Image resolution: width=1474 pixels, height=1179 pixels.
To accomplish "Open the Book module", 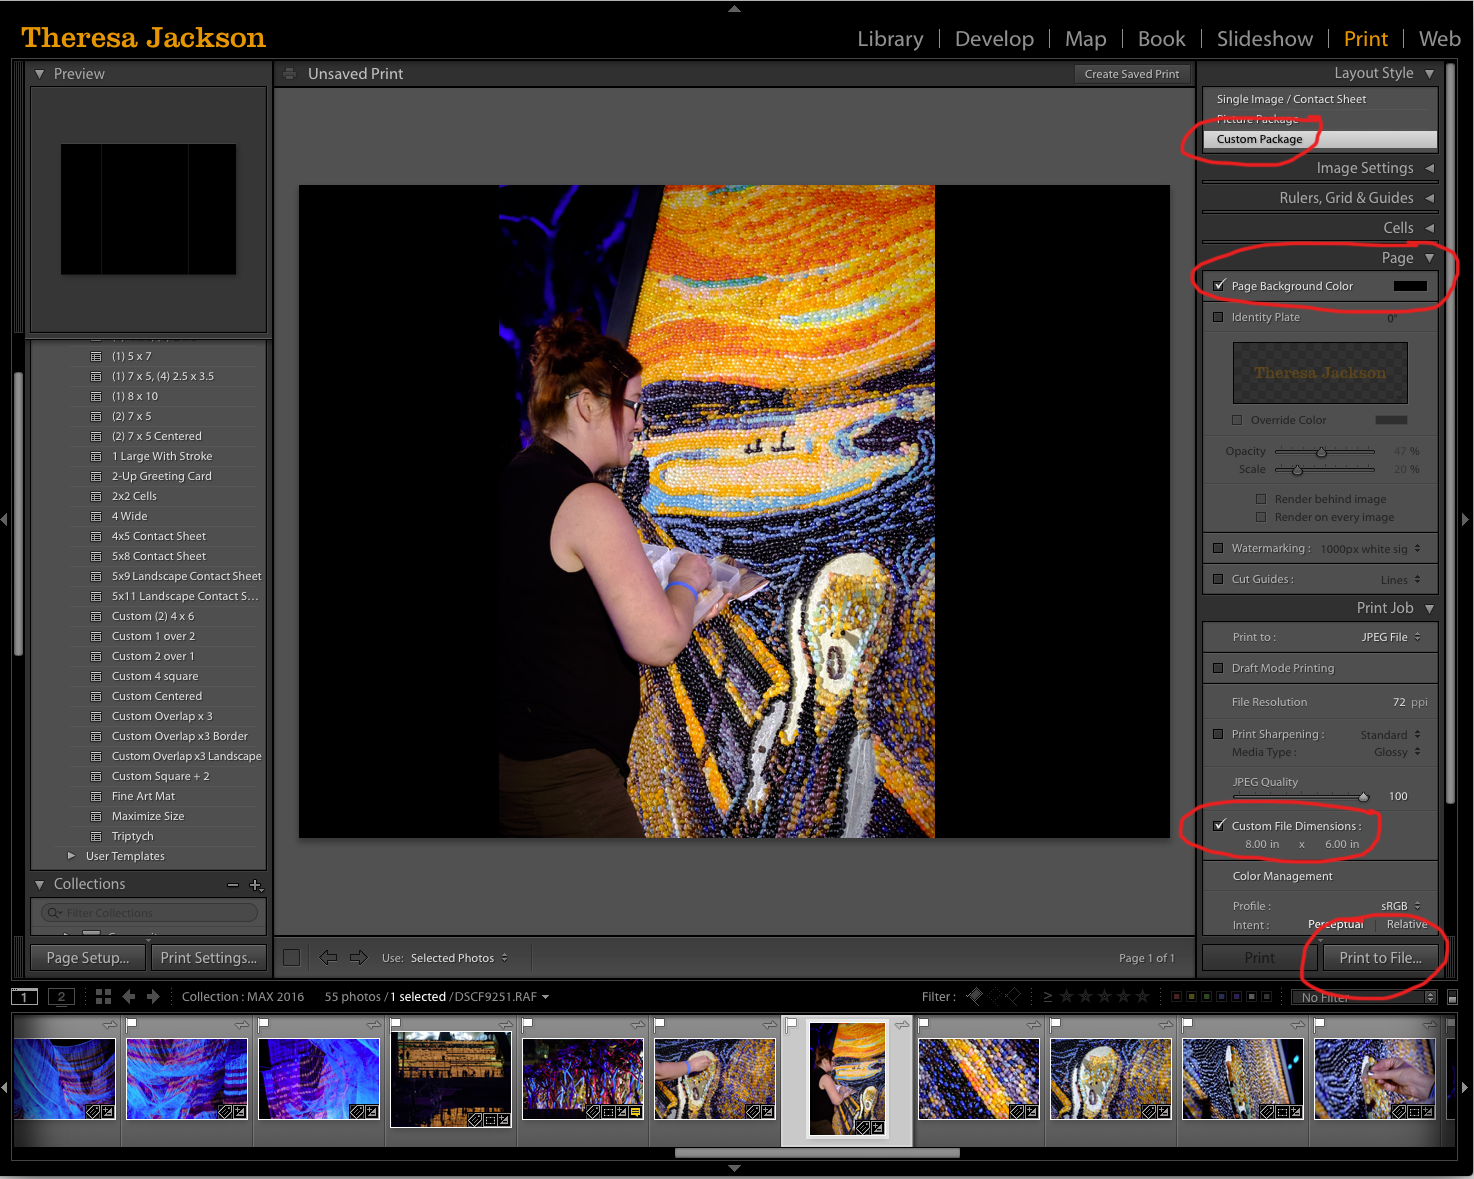I will point(1161,39).
